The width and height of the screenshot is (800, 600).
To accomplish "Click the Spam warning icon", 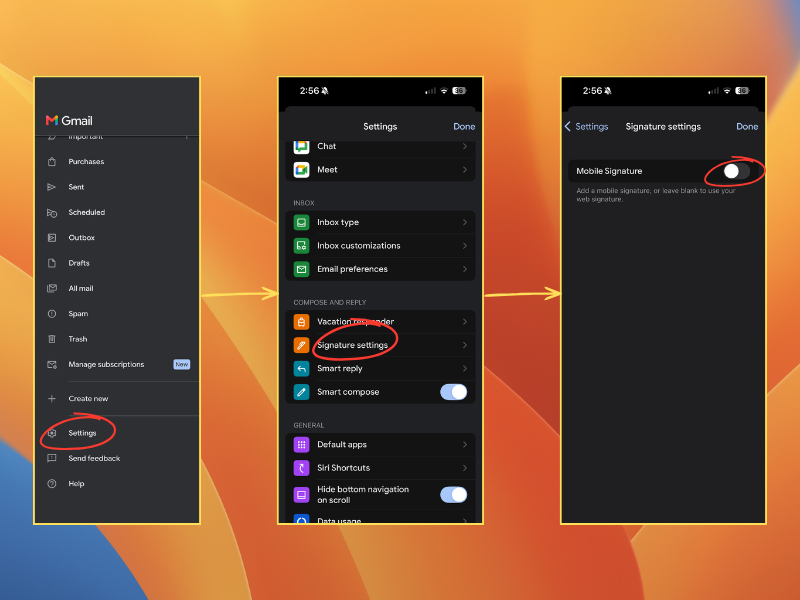I will click(x=52, y=314).
